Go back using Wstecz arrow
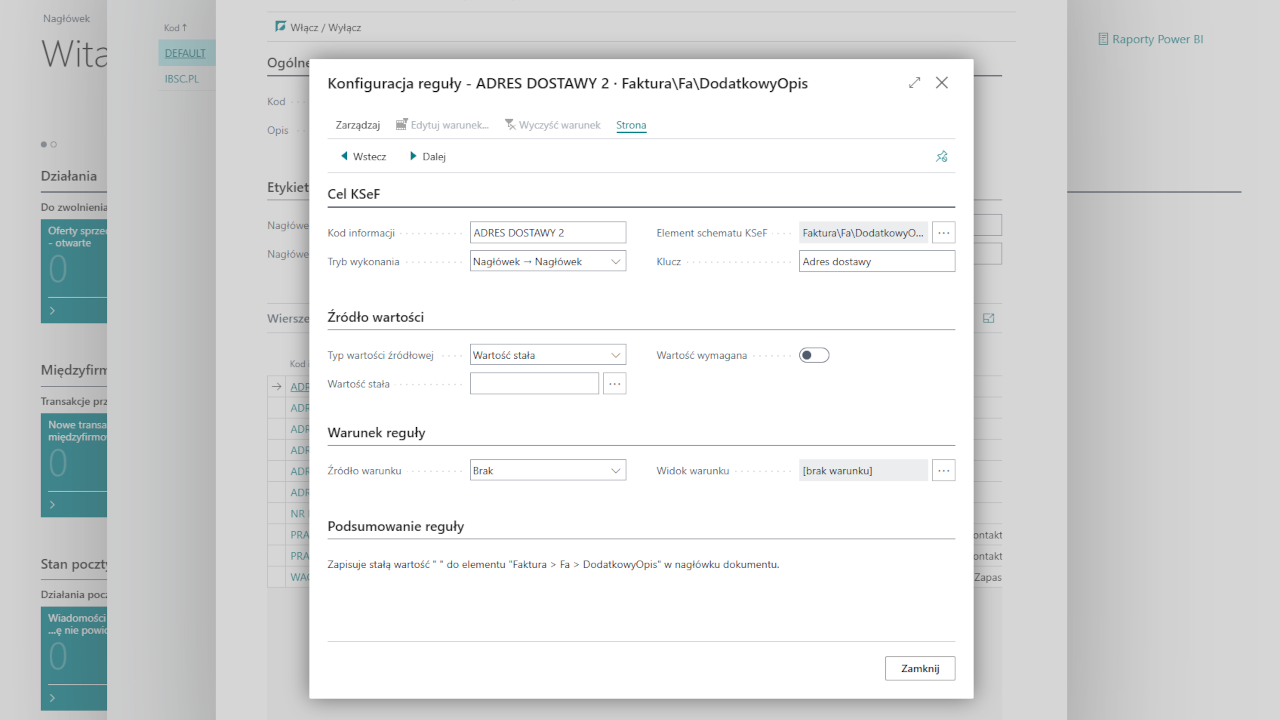The width and height of the screenshot is (1280, 720). [363, 156]
